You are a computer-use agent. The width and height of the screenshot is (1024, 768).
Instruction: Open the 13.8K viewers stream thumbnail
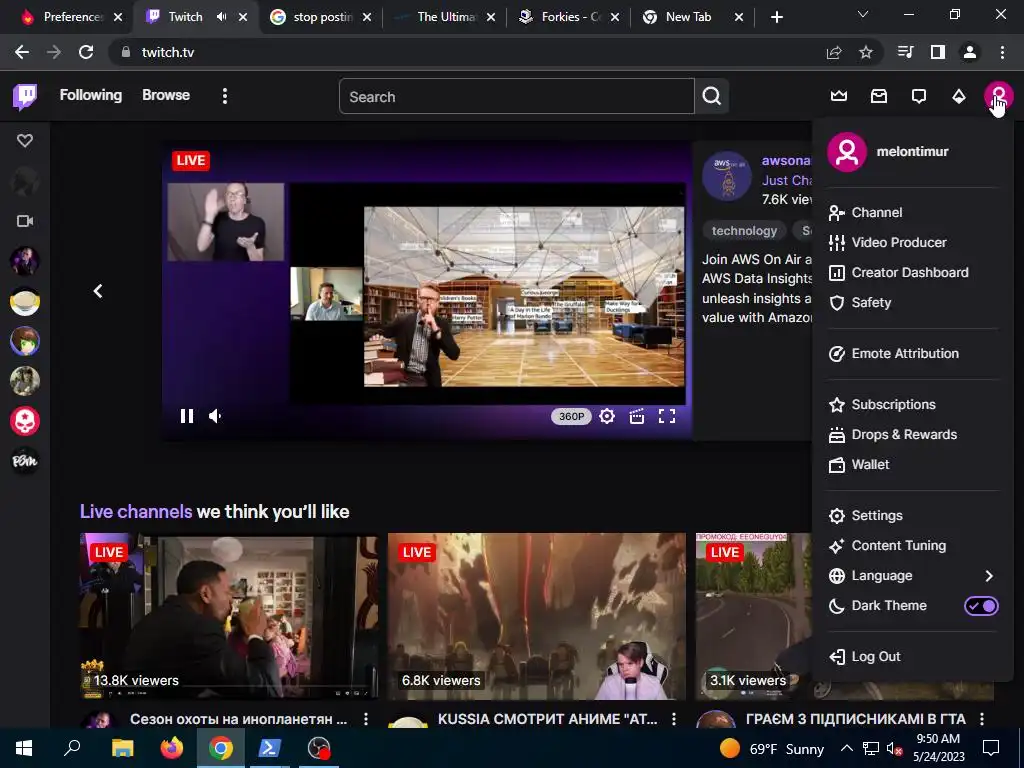229,616
